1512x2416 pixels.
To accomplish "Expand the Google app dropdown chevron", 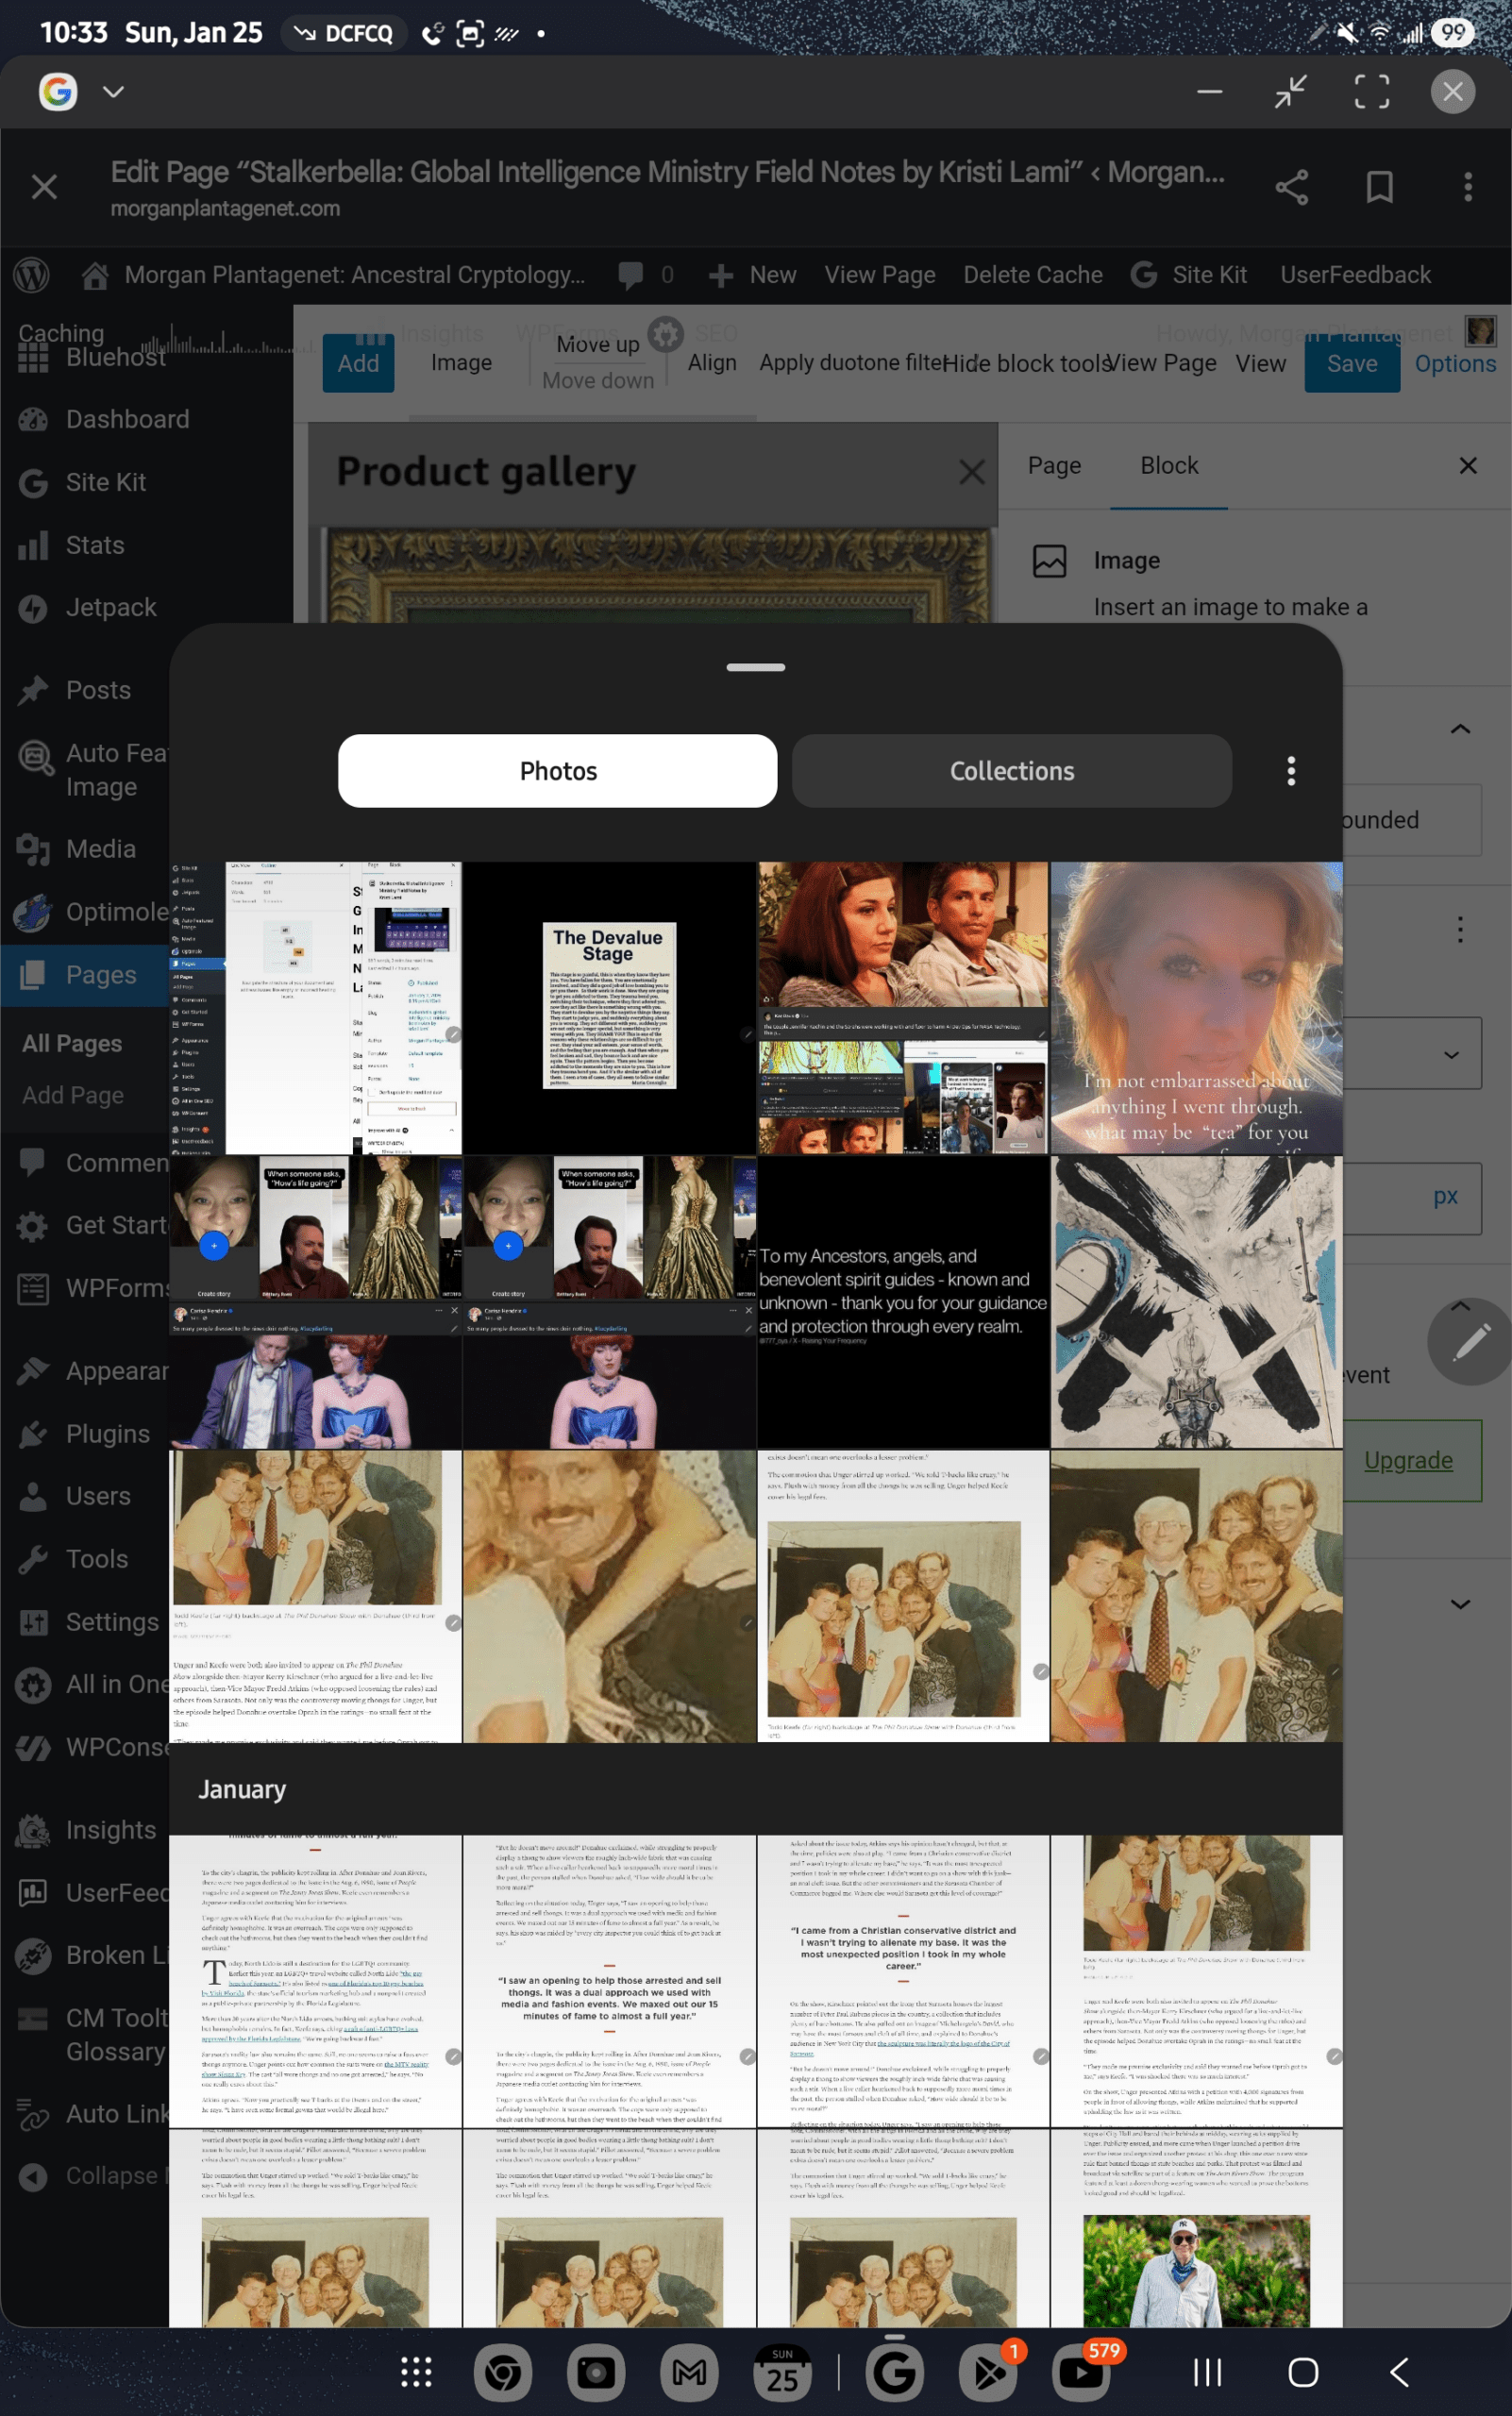I will pos(114,92).
